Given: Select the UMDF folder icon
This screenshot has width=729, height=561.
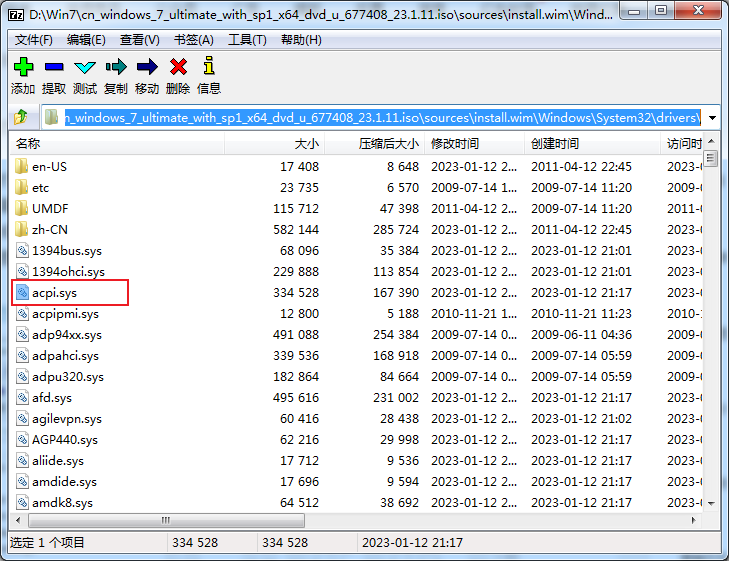Looking at the screenshot, I should [x=21, y=208].
